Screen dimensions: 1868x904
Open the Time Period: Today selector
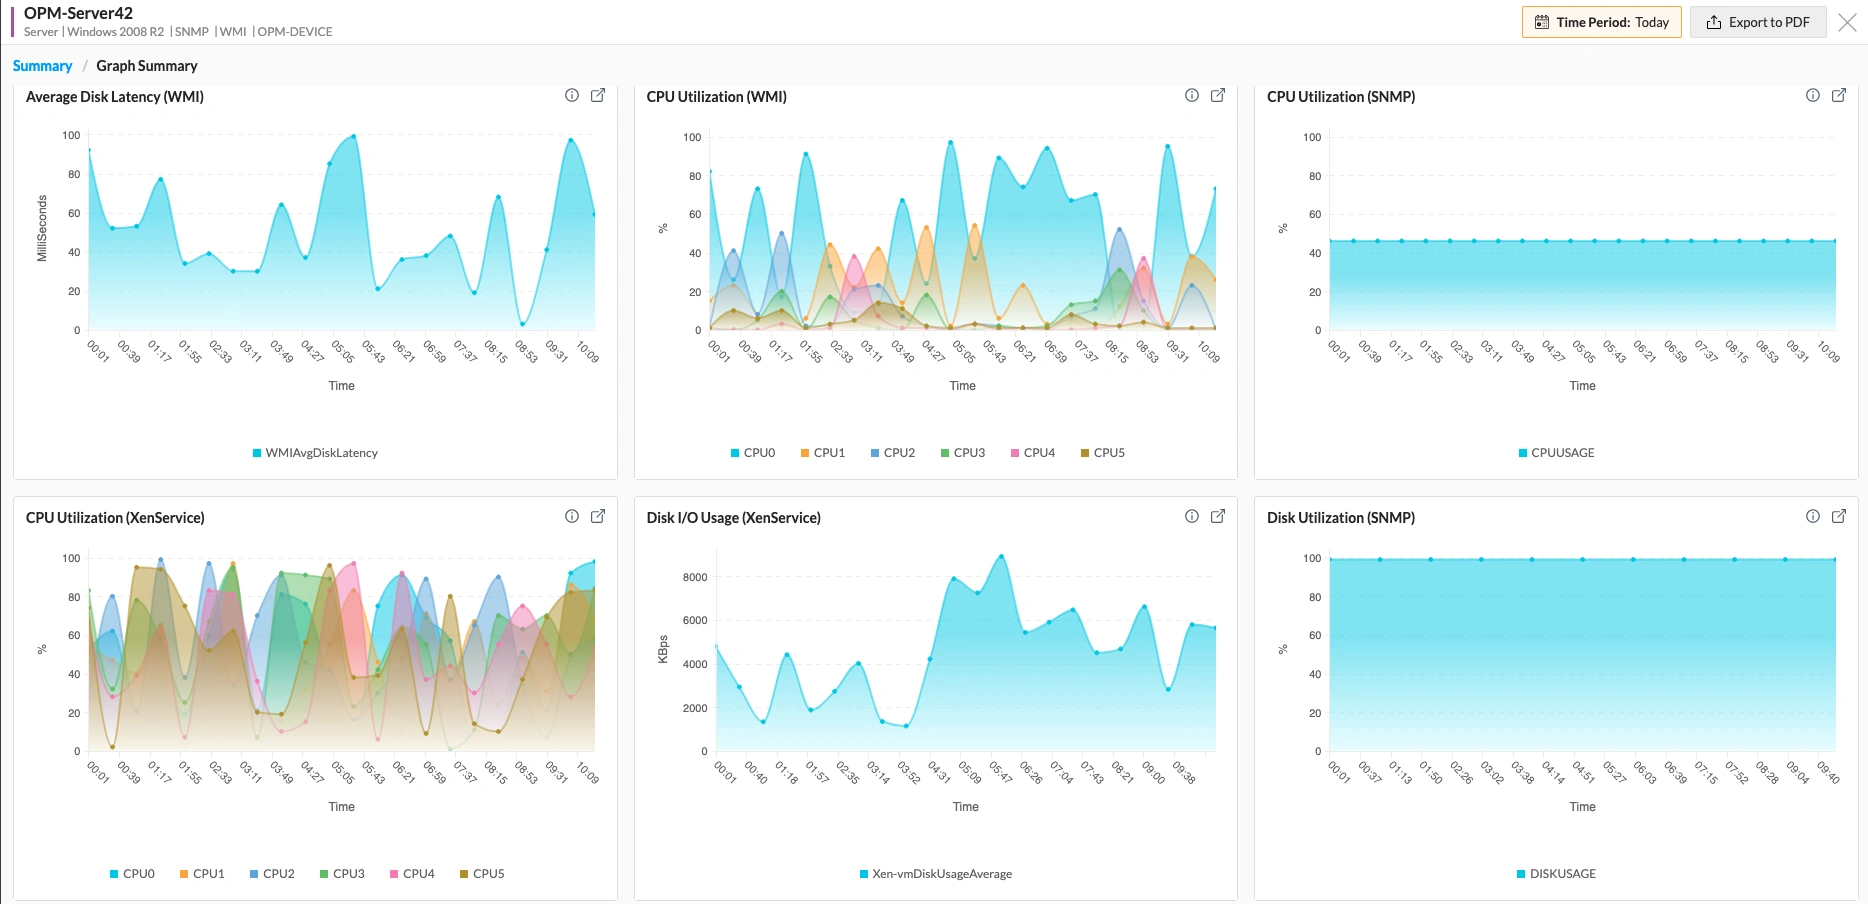pos(1601,21)
